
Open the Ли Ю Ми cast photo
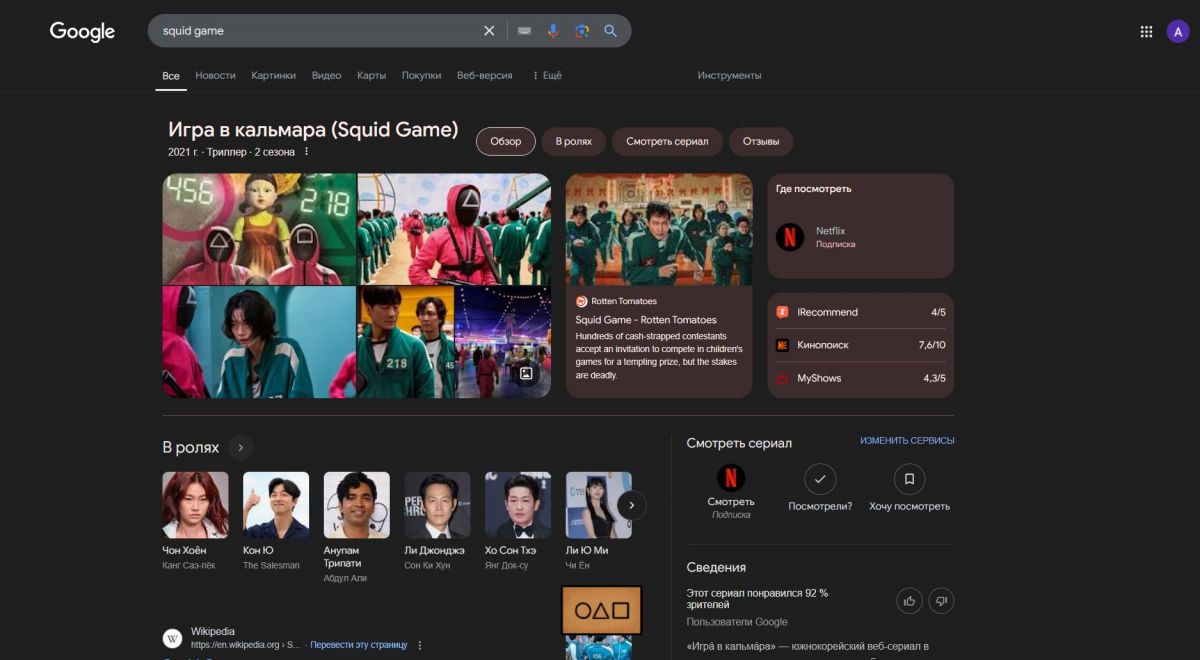(x=599, y=505)
